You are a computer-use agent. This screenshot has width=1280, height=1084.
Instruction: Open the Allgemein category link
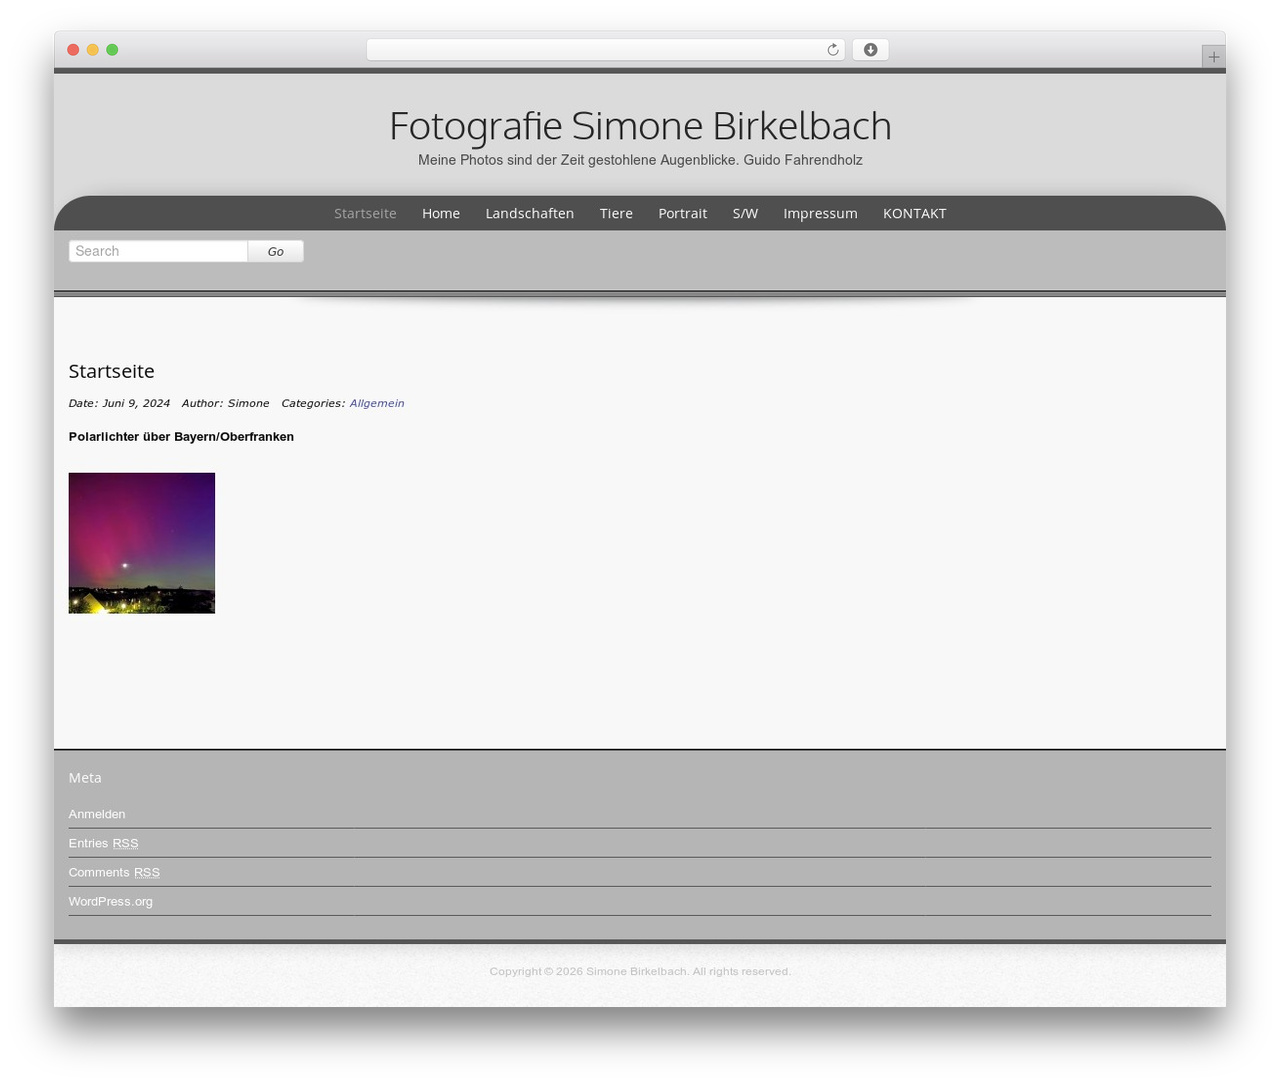pos(377,403)
